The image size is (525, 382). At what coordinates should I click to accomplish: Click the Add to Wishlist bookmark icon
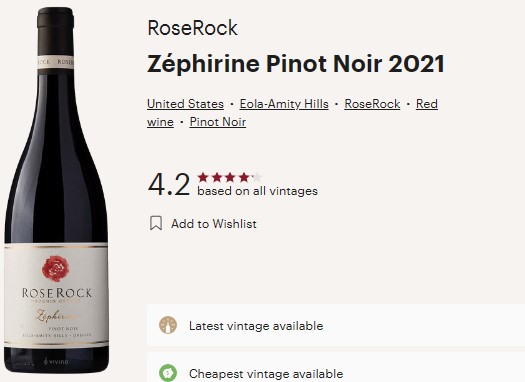pos(156,223)
